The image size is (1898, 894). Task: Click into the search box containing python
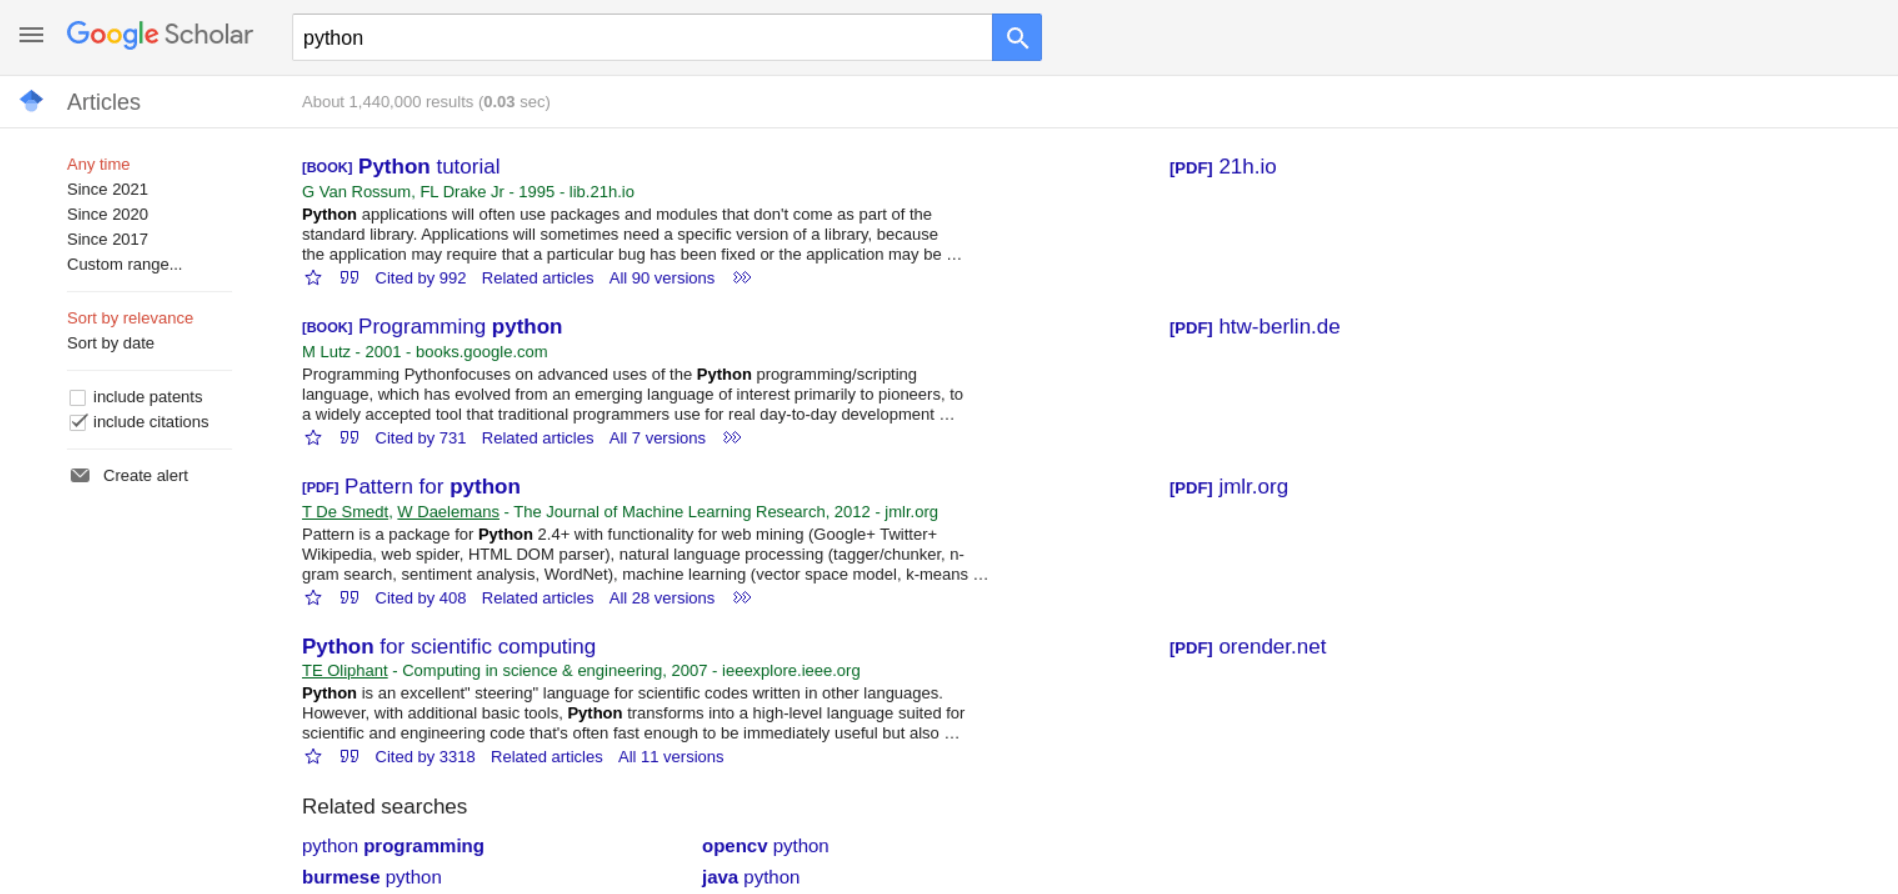(x=642, y=37)
